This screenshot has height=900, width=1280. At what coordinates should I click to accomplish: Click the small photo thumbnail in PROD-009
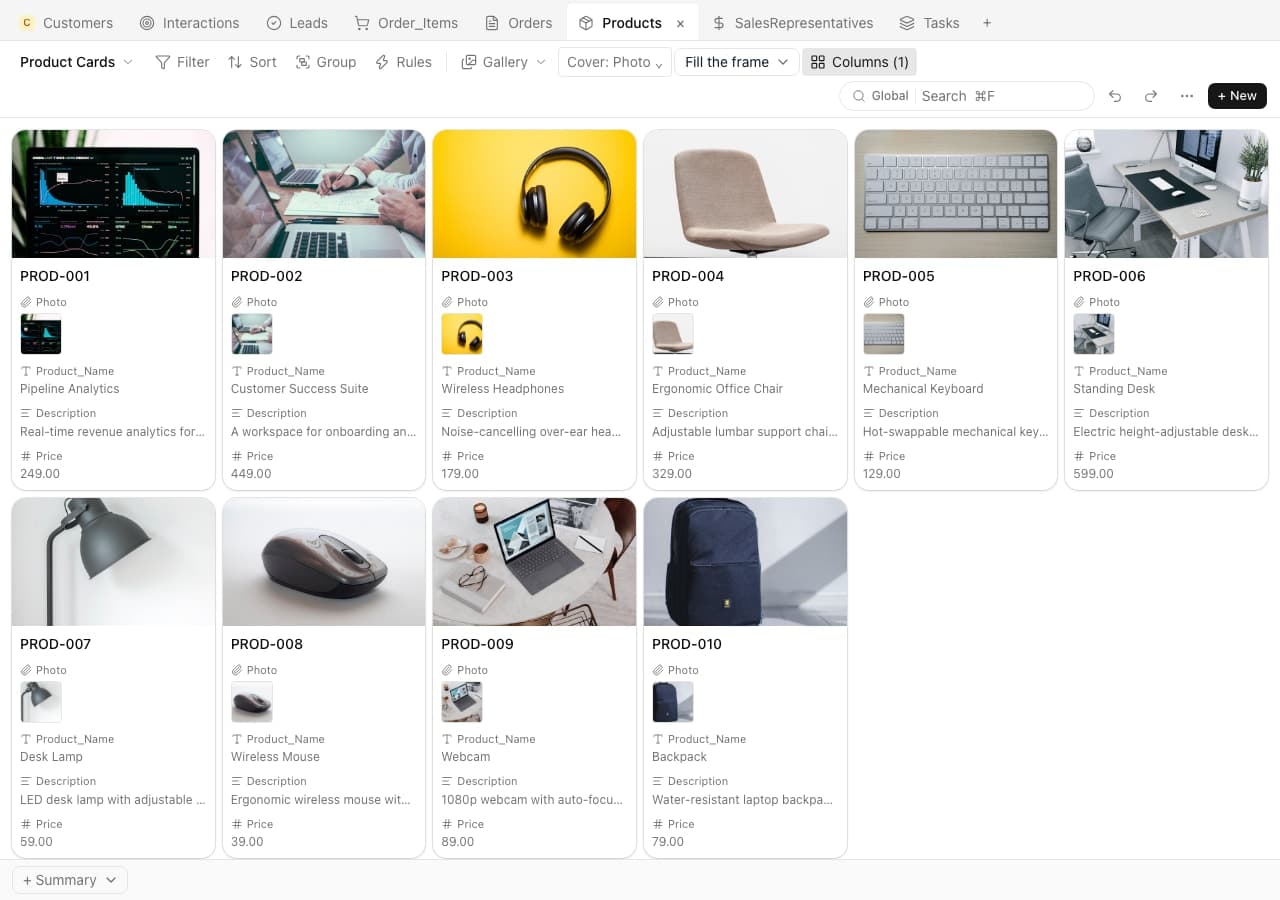point(462,702)
